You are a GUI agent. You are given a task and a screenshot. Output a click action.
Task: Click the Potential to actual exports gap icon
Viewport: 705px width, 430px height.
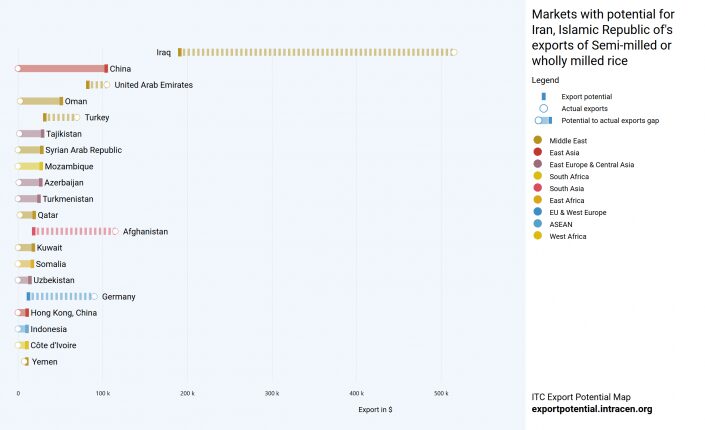pos(543,121)
